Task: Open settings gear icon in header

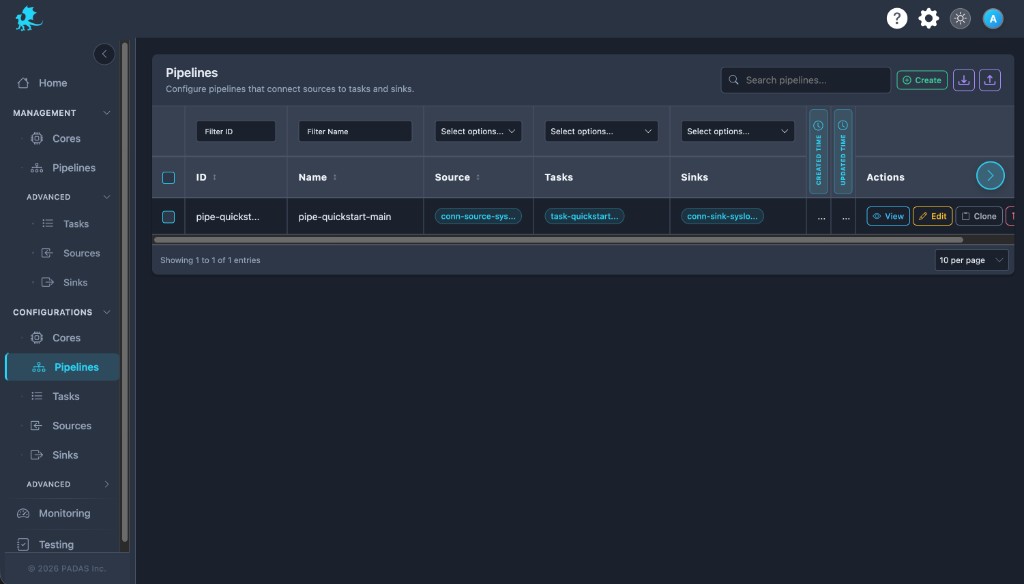Action: (928, 18)
